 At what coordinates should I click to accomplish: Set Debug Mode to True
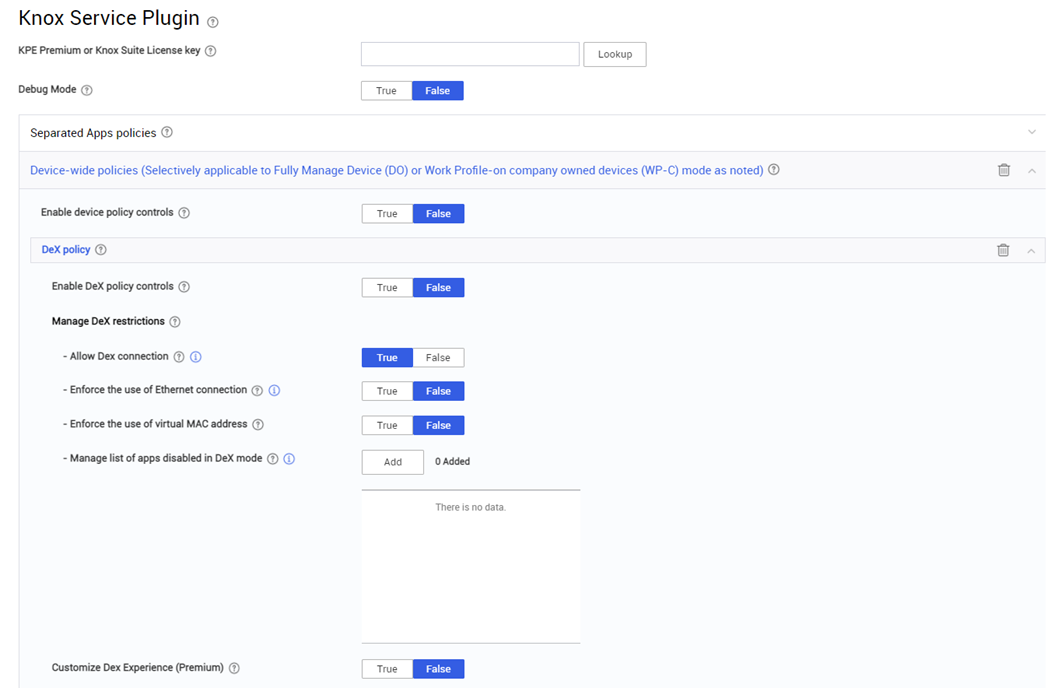click(x=386, y=91)
